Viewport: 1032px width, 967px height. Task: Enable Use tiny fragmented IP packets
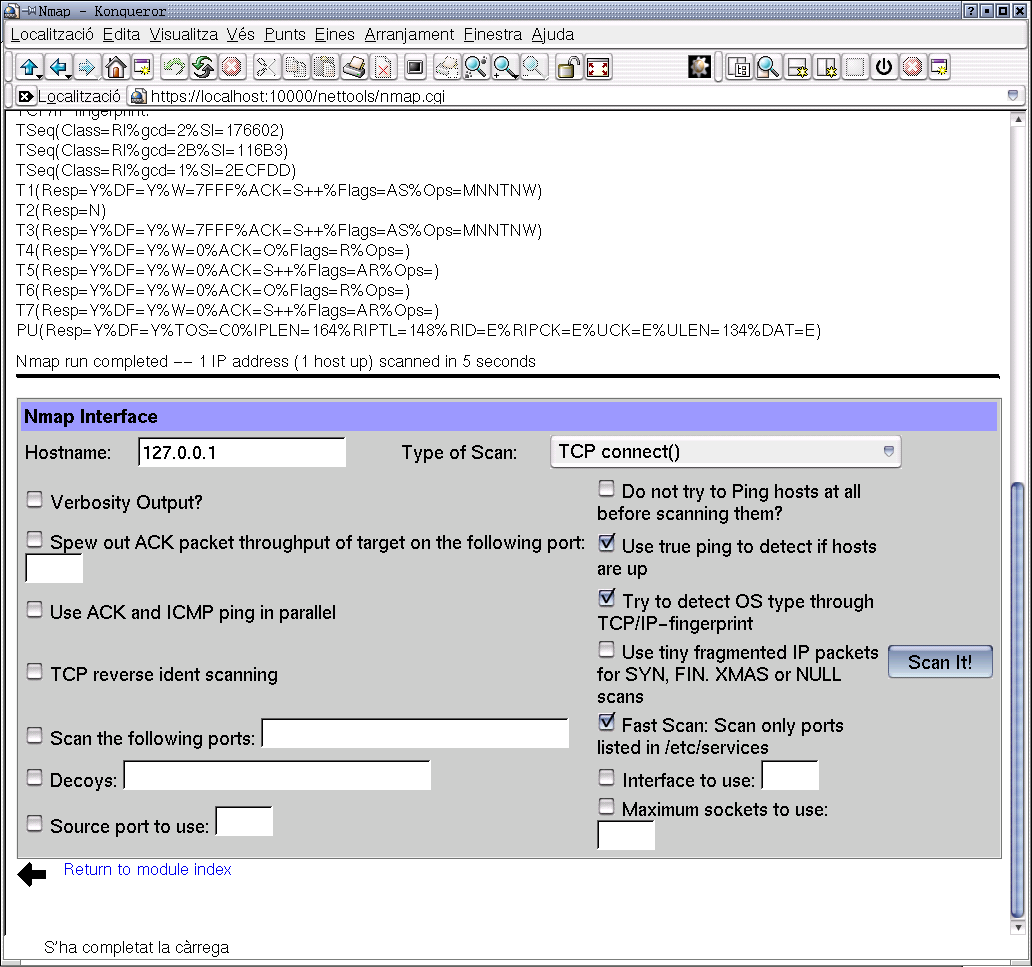point(606,650)
